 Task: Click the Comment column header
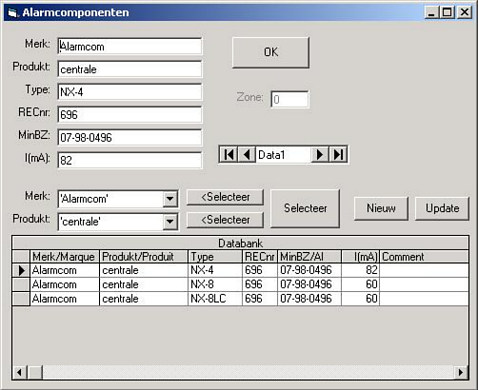(424, 257)
